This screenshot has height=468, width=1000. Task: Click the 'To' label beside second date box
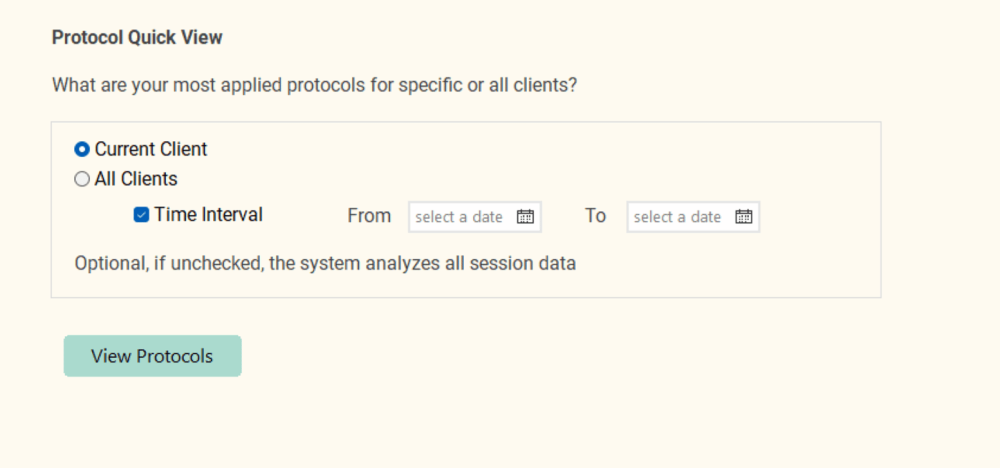pyautogui.click(x=595, y=216)
